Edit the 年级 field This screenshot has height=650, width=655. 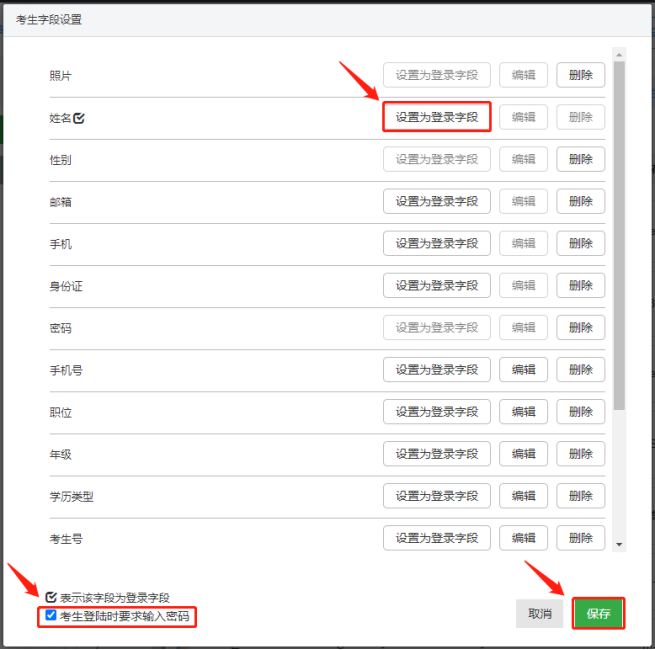(x=523, y=454)
